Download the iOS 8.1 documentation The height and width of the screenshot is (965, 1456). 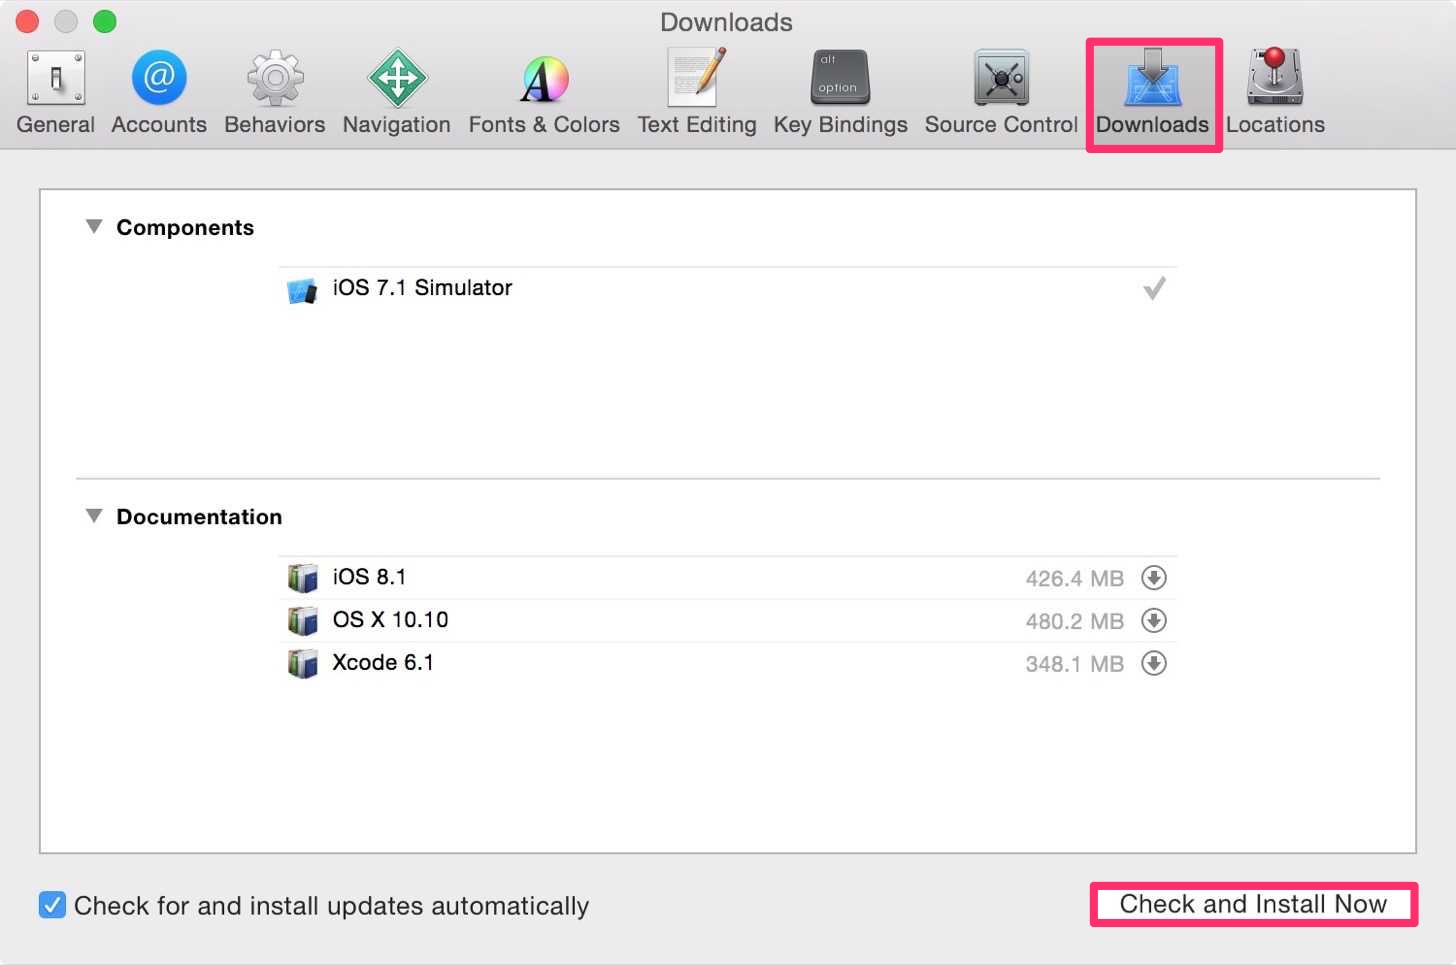click(x=1154, y=578)
